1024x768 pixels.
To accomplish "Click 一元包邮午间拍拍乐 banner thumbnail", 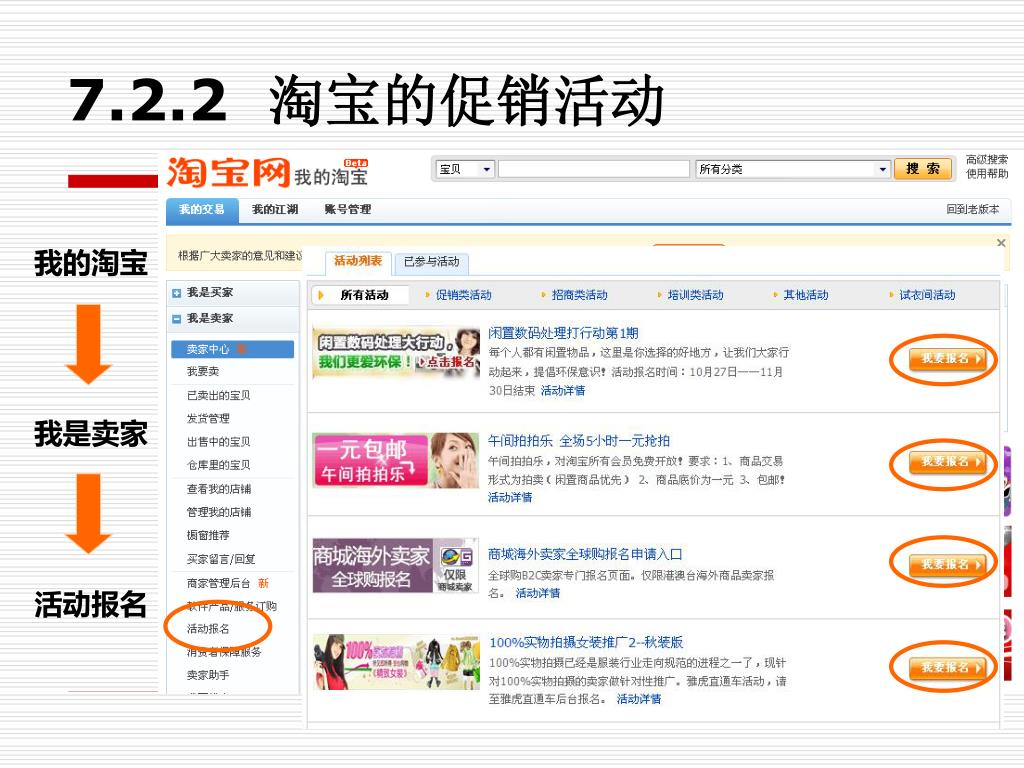I will coord(396,460).
